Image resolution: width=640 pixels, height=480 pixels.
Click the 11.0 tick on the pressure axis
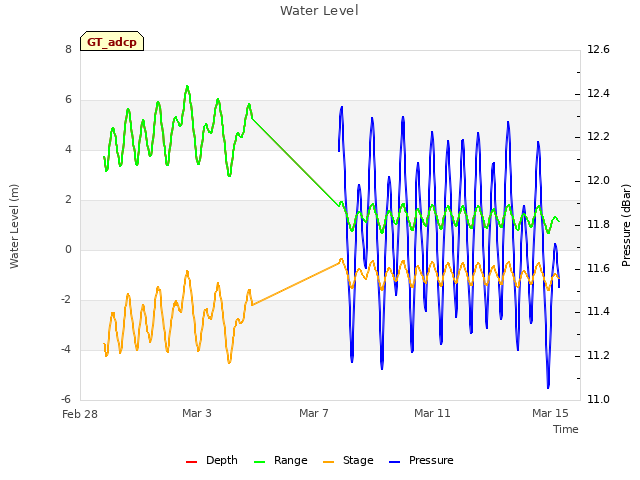tap(598, 399)
